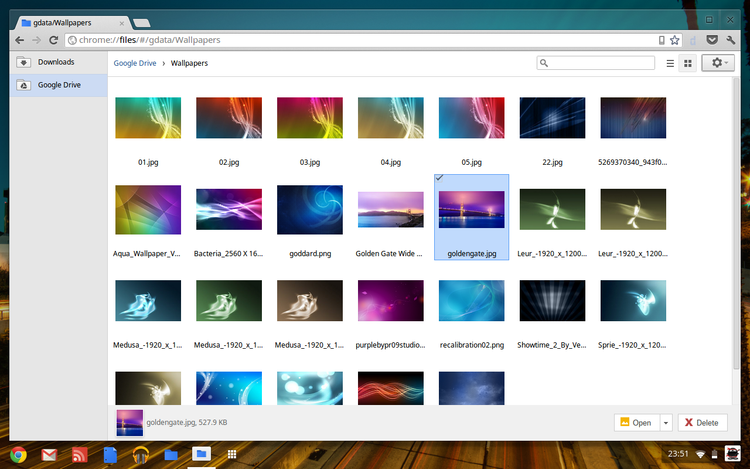
Task: Uncheck the selected goldengate.jpg checkmark
Action: [x=441, y=178]
